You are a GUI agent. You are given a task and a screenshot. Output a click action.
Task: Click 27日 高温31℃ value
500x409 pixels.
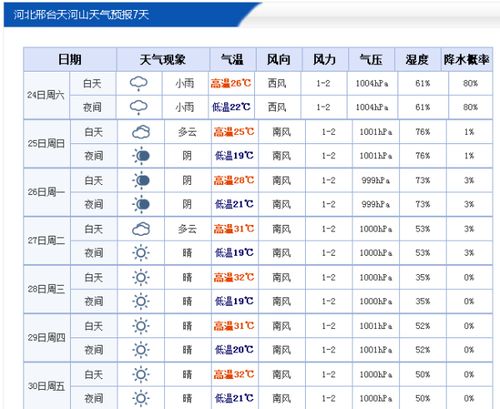point(234,229)
